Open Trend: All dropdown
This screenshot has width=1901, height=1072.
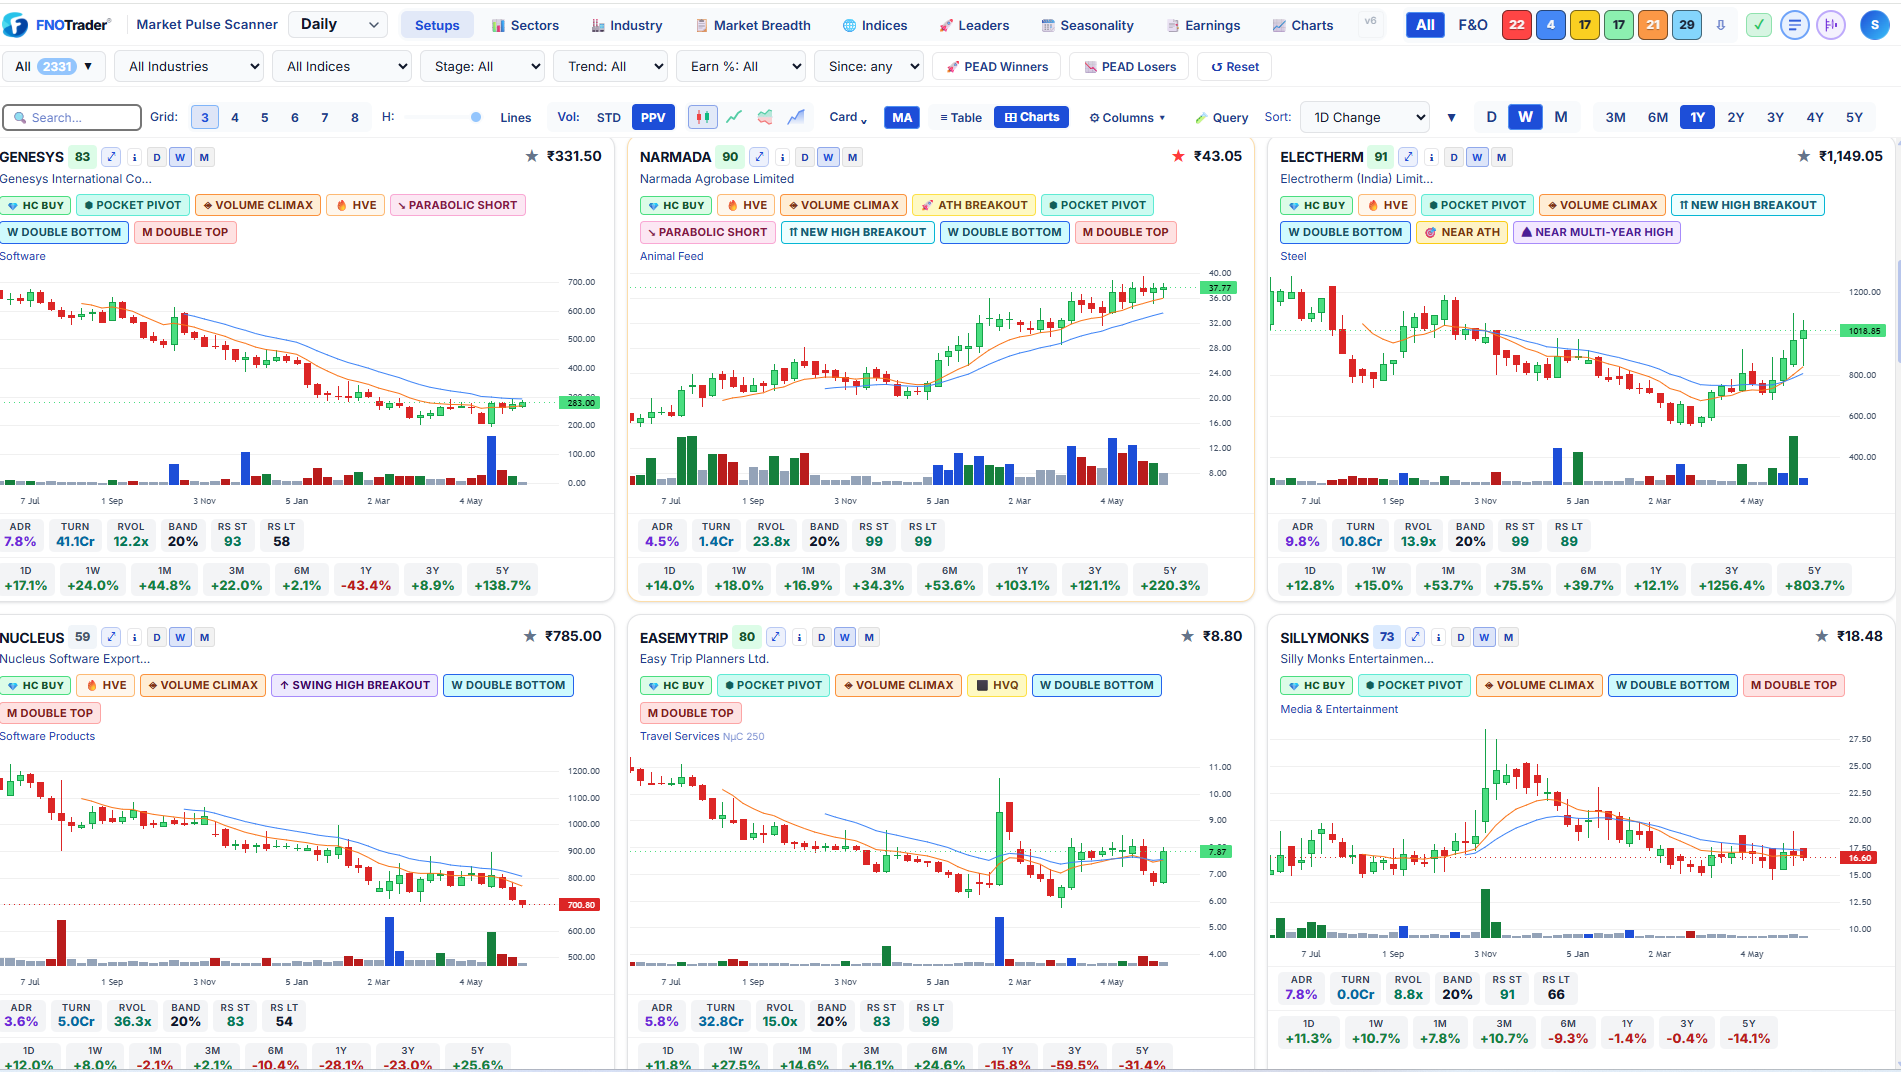610,67
